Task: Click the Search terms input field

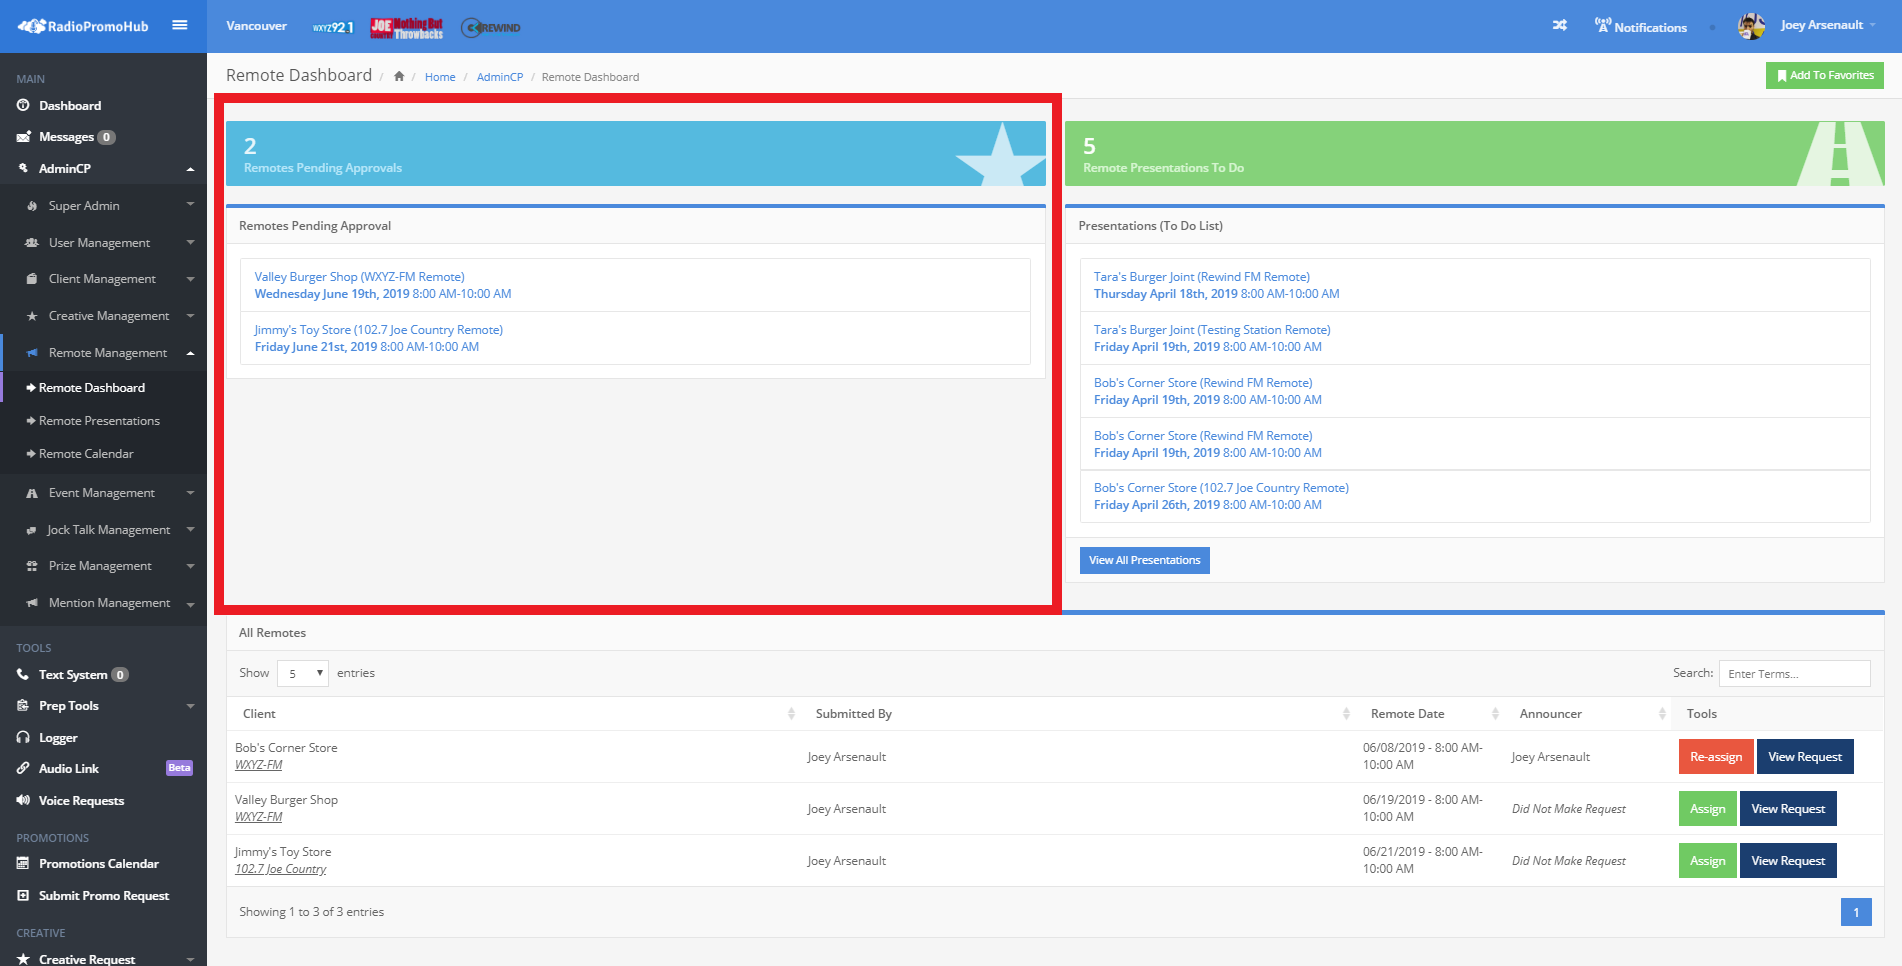Action: coord(1794,674)
